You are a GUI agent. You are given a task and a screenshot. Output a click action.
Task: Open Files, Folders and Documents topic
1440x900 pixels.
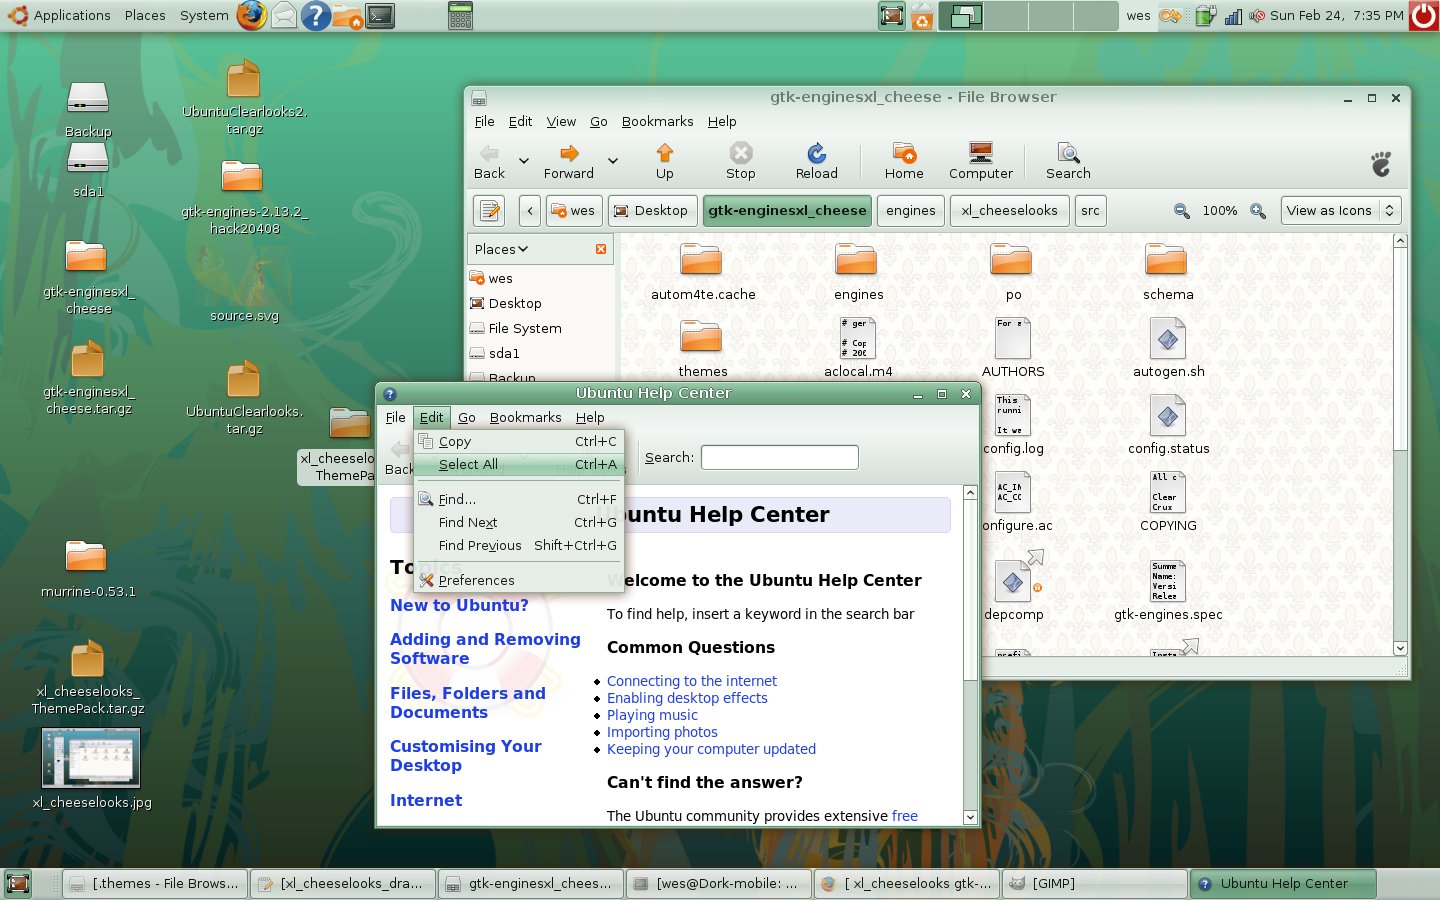coord(468,703)
